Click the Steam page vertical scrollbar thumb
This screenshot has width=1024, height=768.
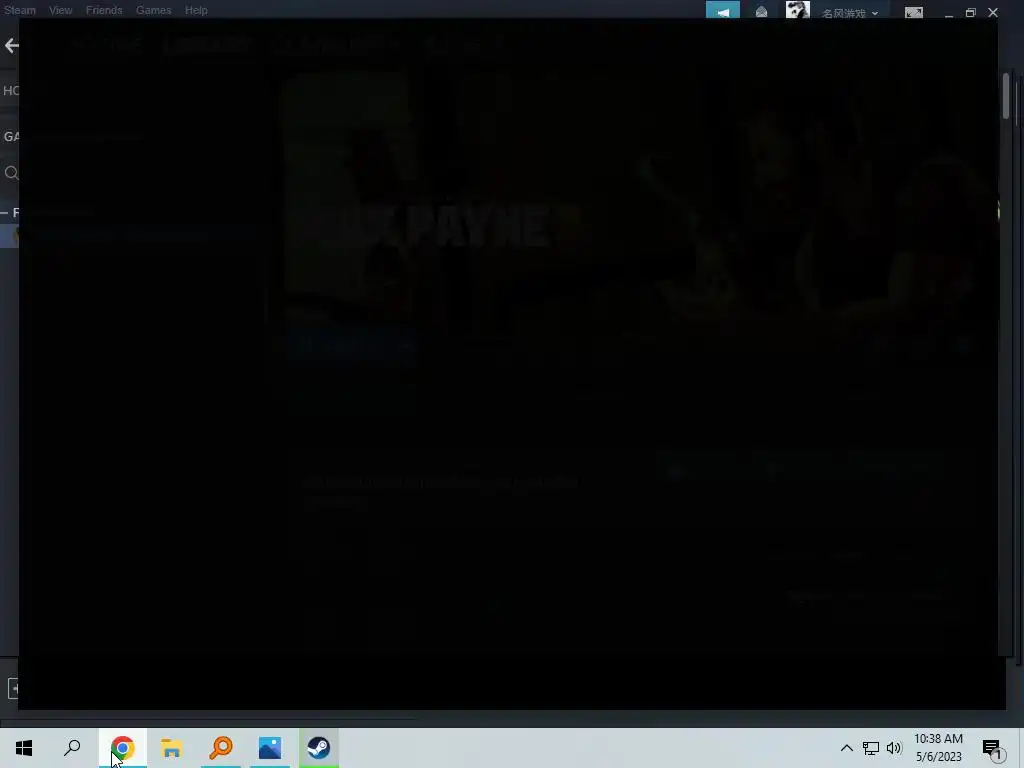[1006, 96]
